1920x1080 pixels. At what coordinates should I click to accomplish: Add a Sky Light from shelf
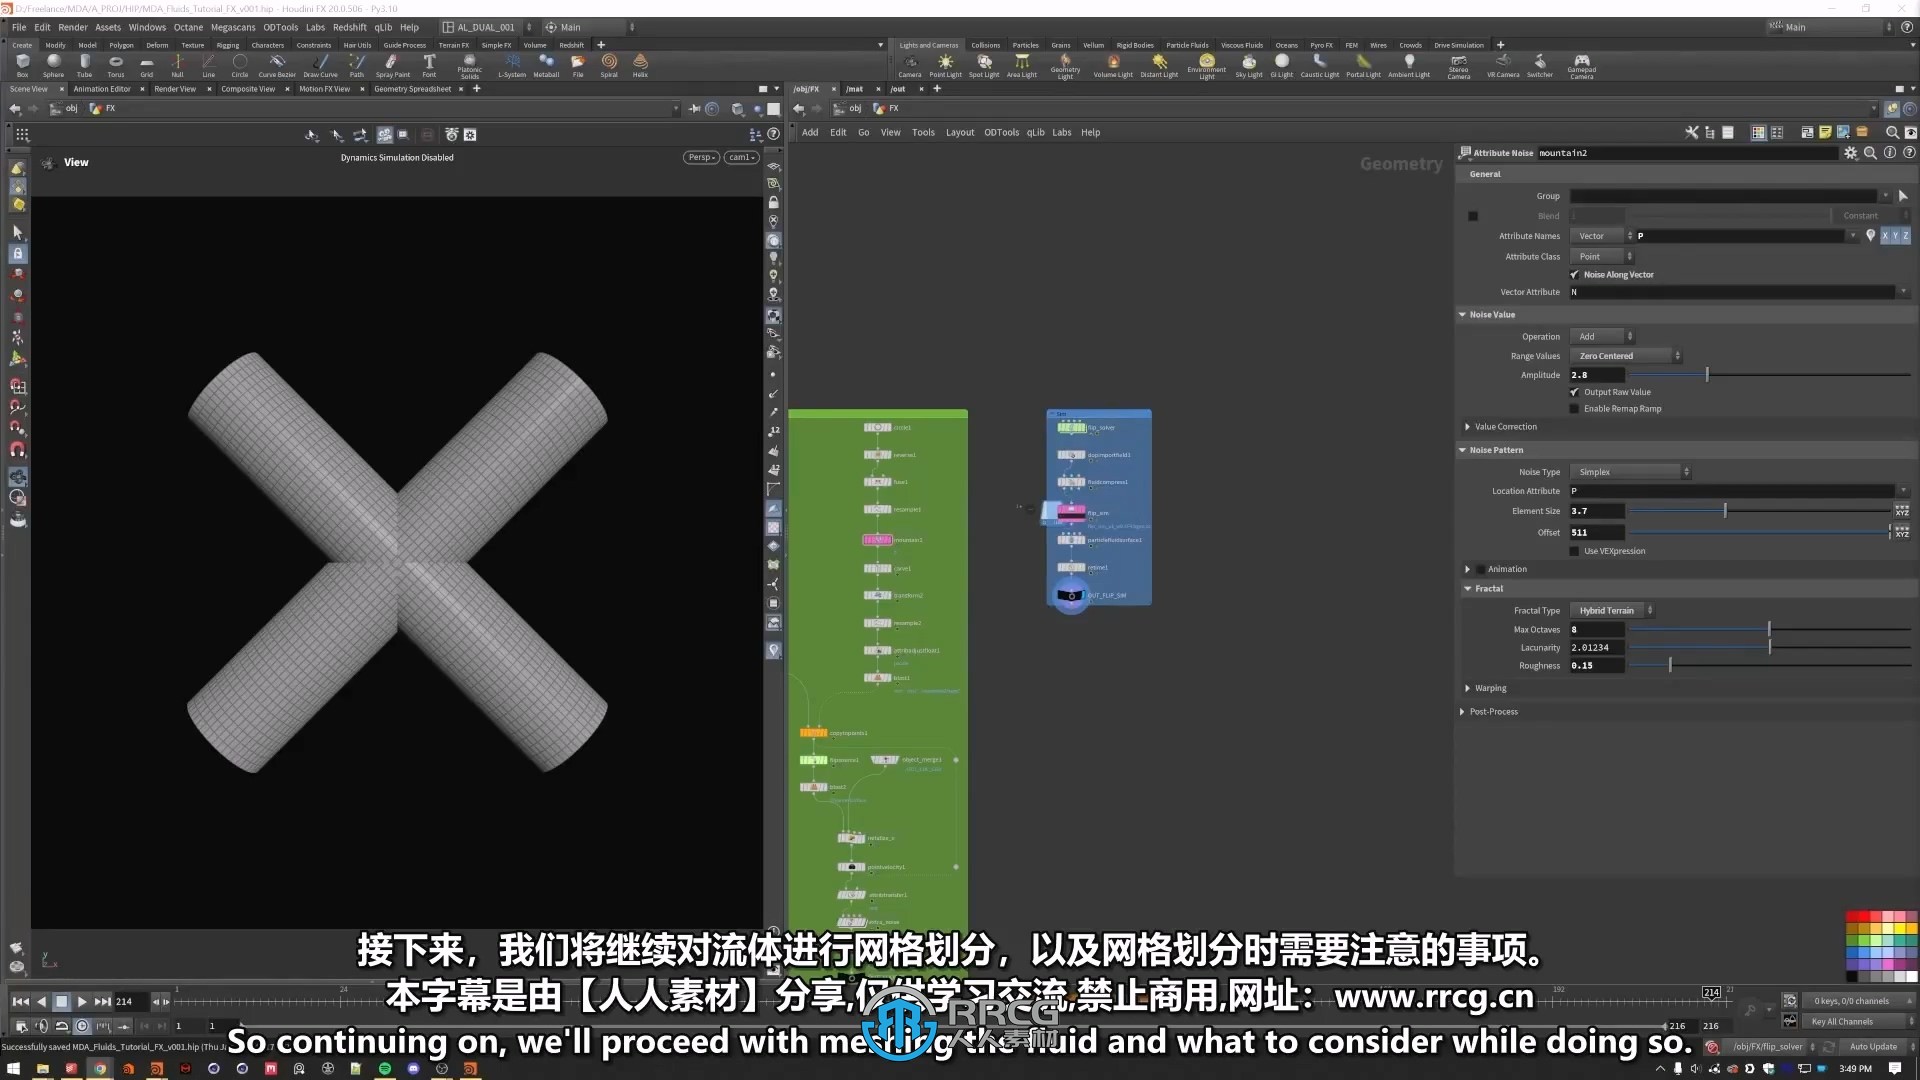click(x=1249, y=65)
